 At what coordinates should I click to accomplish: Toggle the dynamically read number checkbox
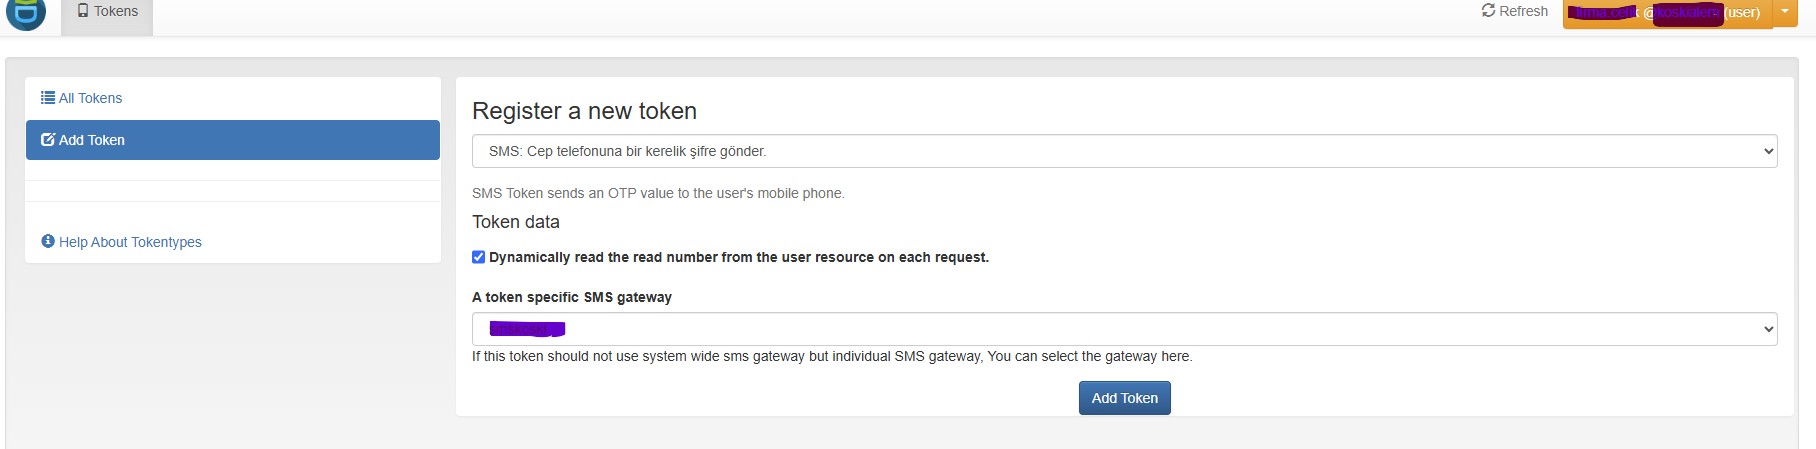point(479,257)
